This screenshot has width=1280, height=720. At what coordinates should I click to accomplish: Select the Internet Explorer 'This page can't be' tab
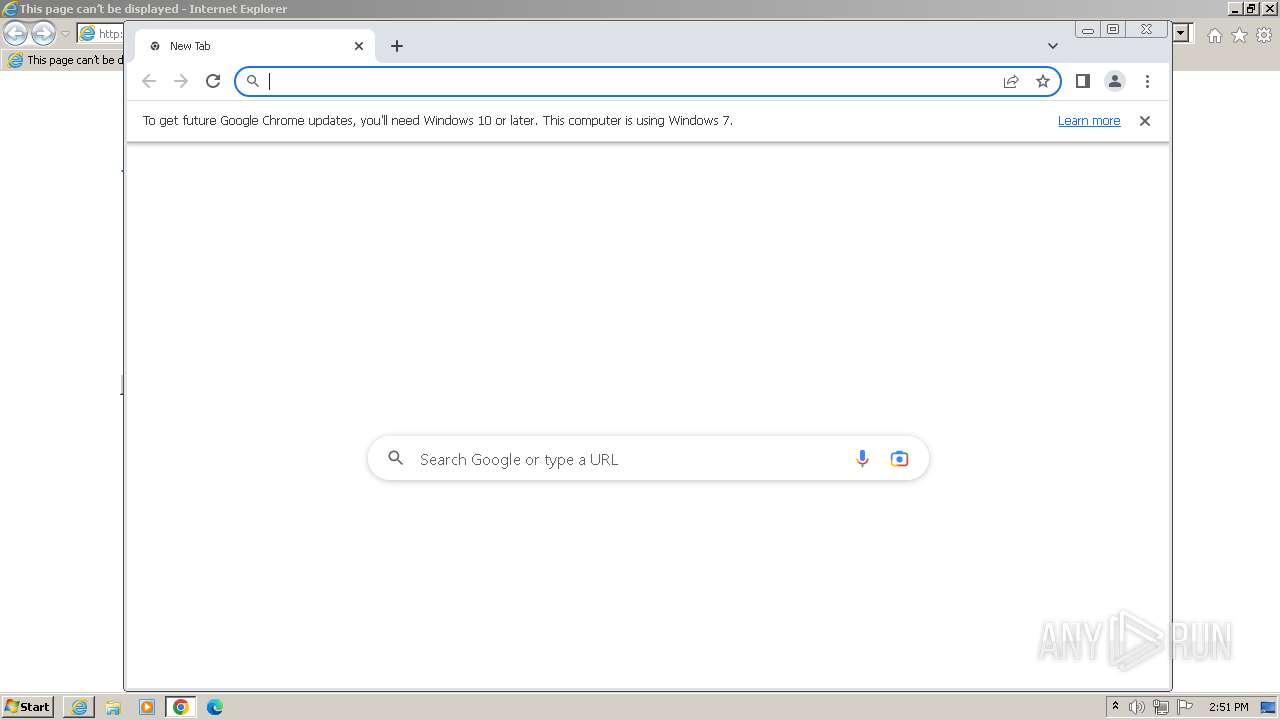pos(64,60)
